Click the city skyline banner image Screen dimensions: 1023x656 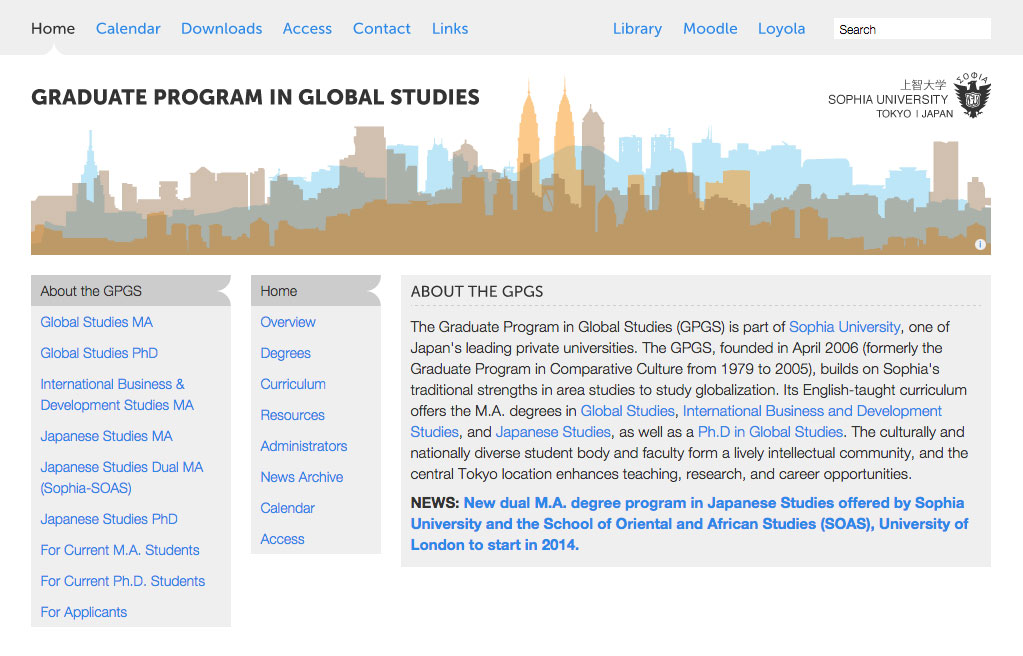511,166
